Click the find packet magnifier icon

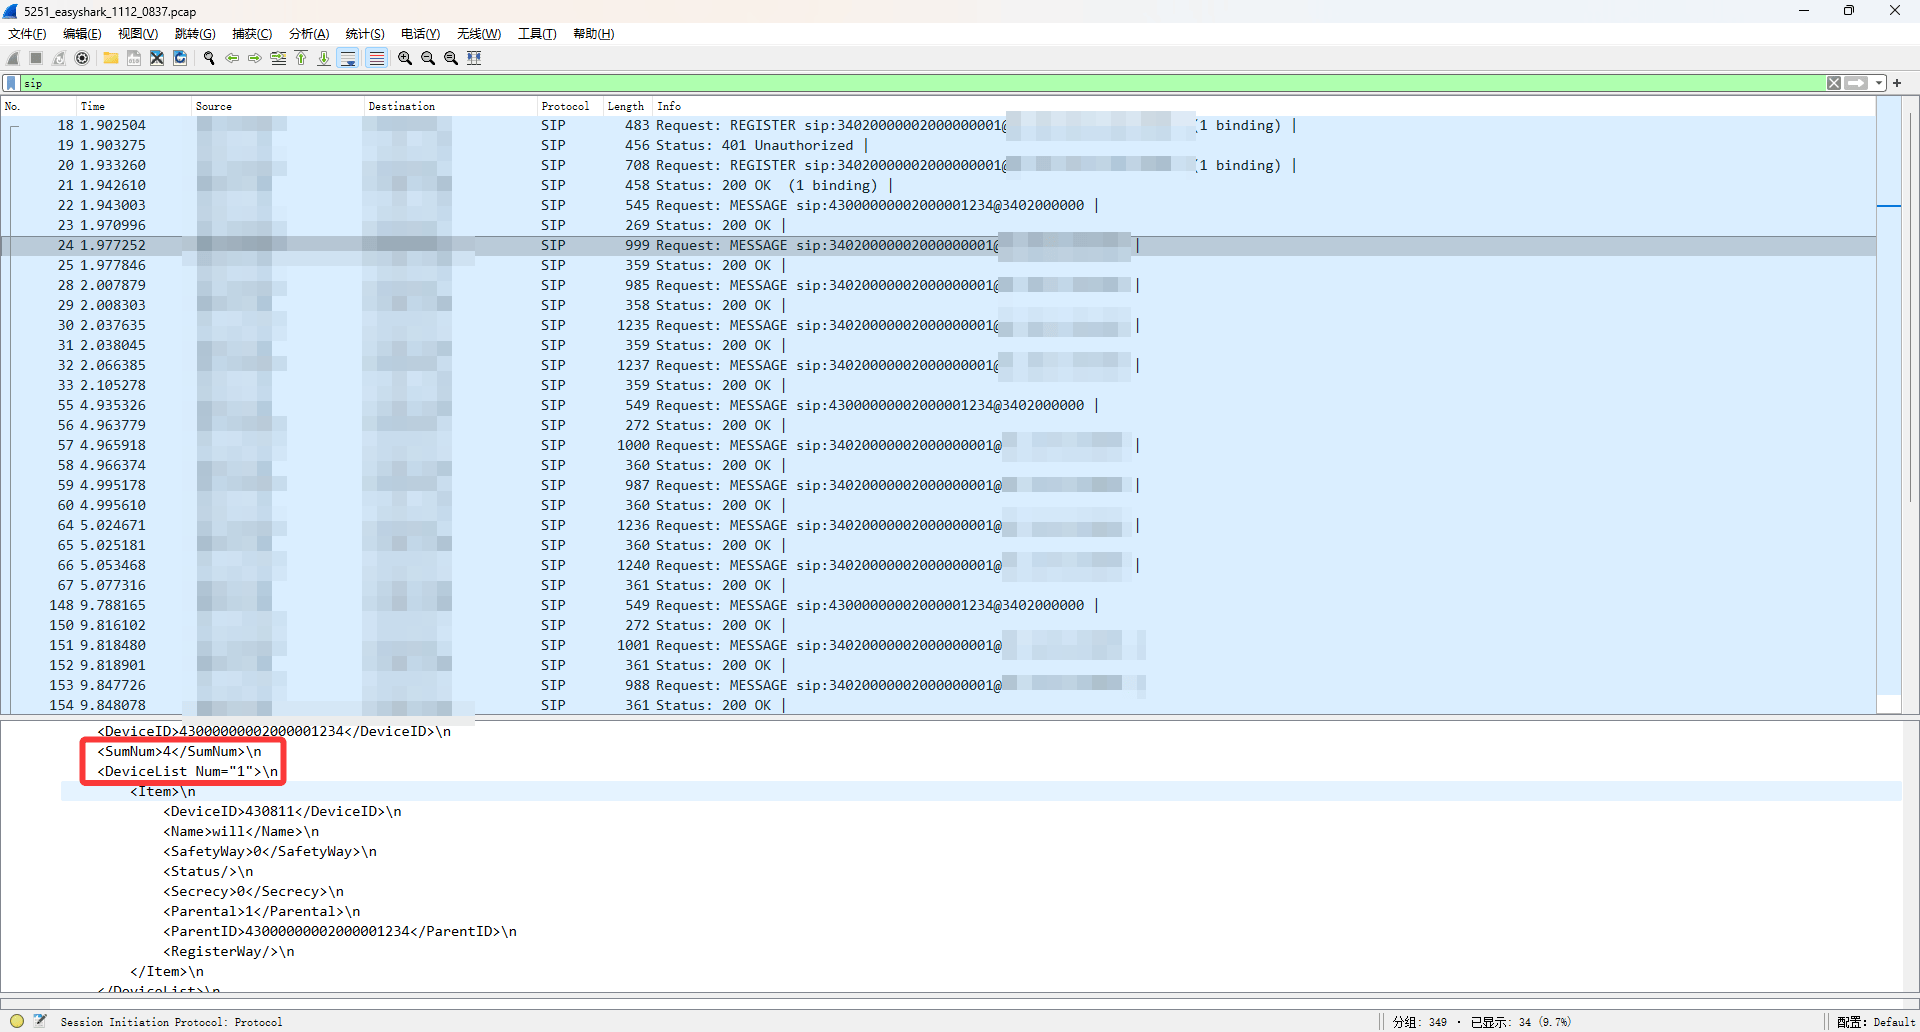coord(209,58)
